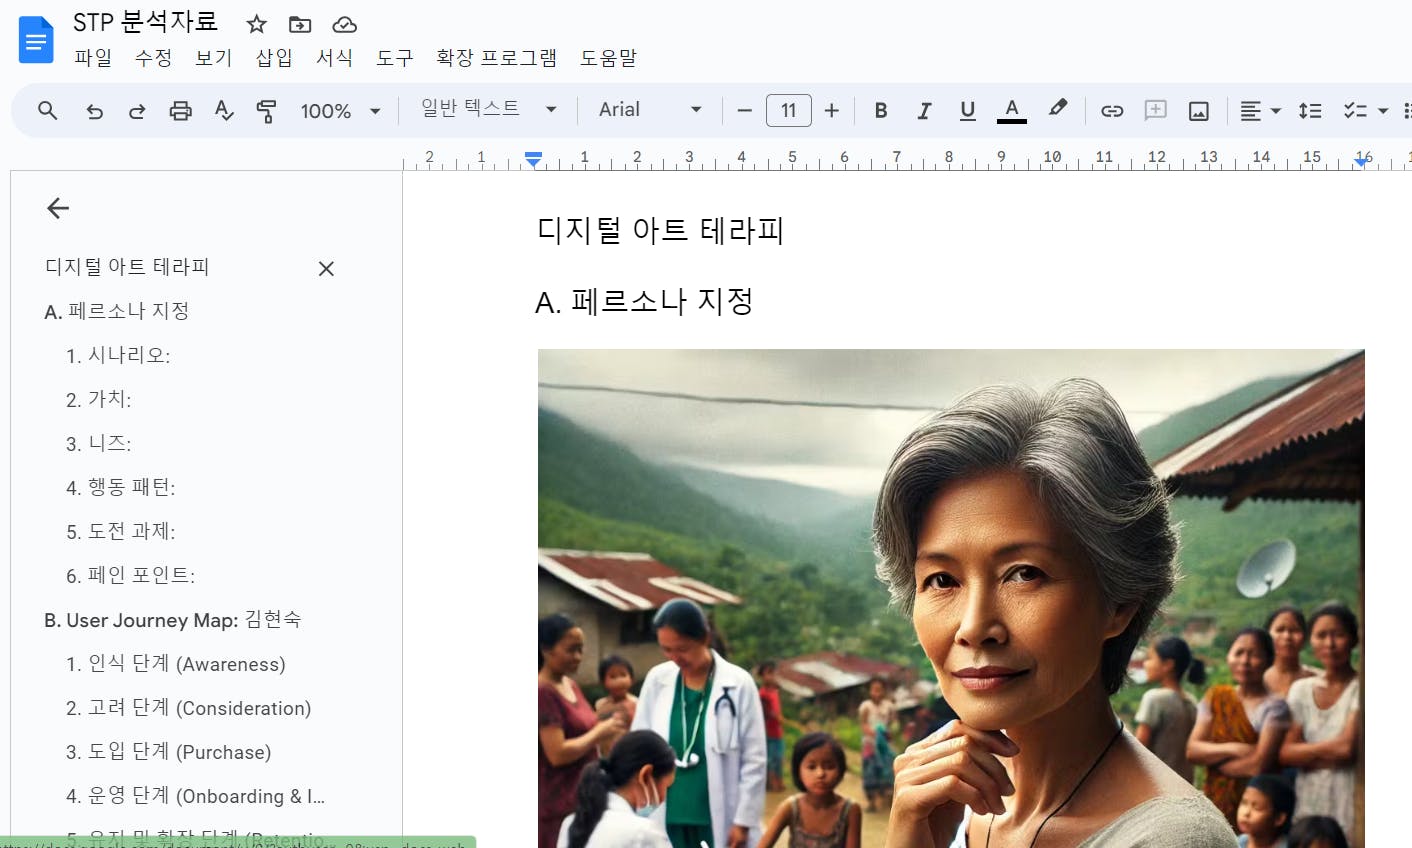
Task: Open the Arial font dropdown
Action: pos(650,109)
